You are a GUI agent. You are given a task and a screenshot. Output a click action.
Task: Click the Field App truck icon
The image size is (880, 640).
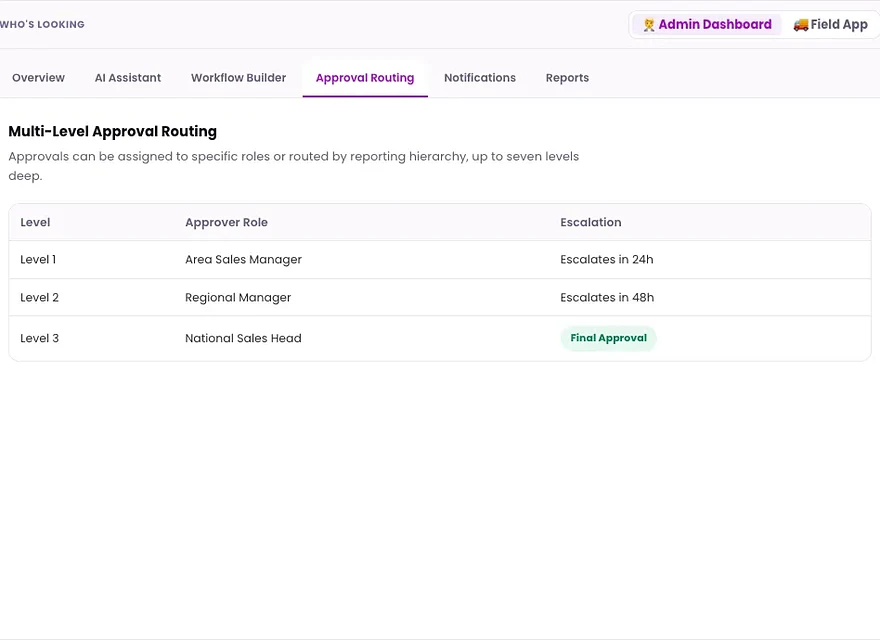[801, 25]
